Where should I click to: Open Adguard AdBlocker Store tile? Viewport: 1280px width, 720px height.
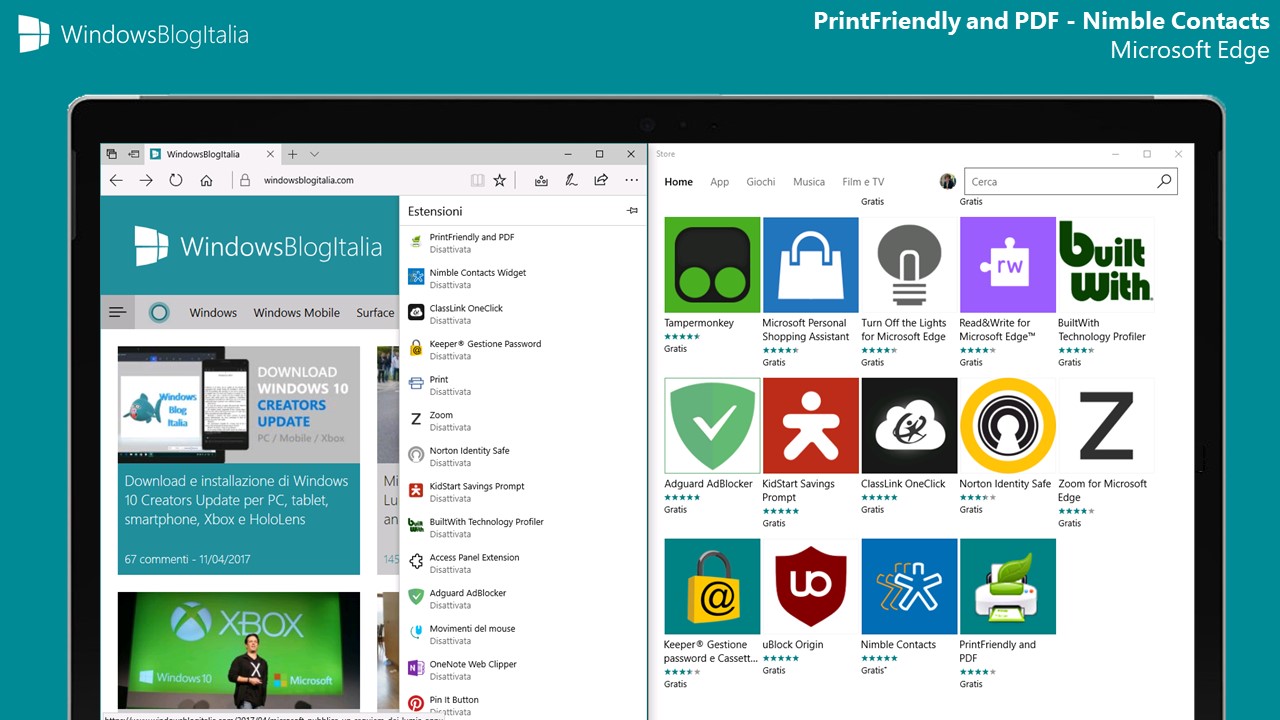pyautogui.click(x=712, y=446)
